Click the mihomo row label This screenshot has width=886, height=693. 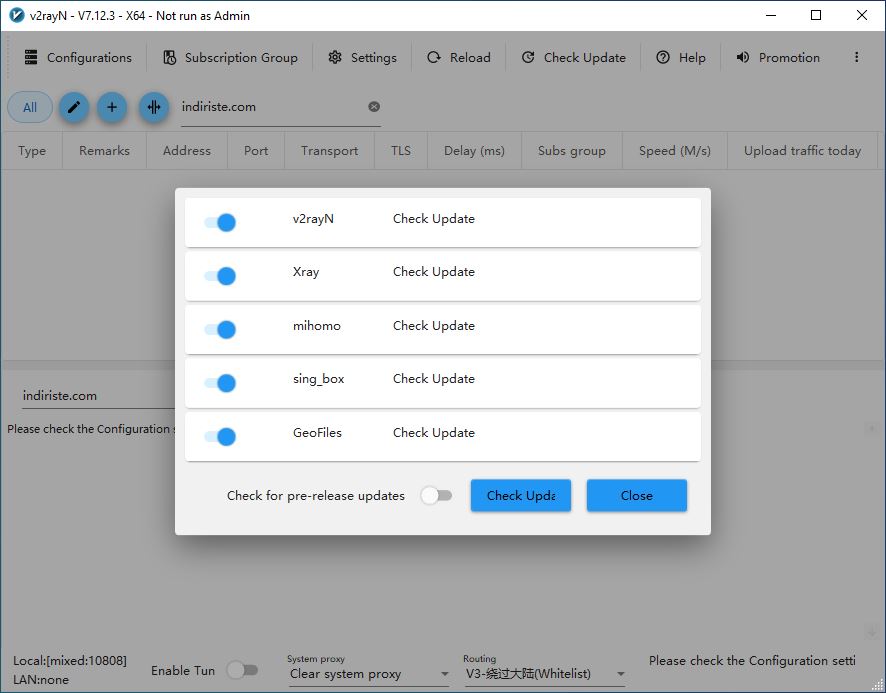[x=316, y=326]
